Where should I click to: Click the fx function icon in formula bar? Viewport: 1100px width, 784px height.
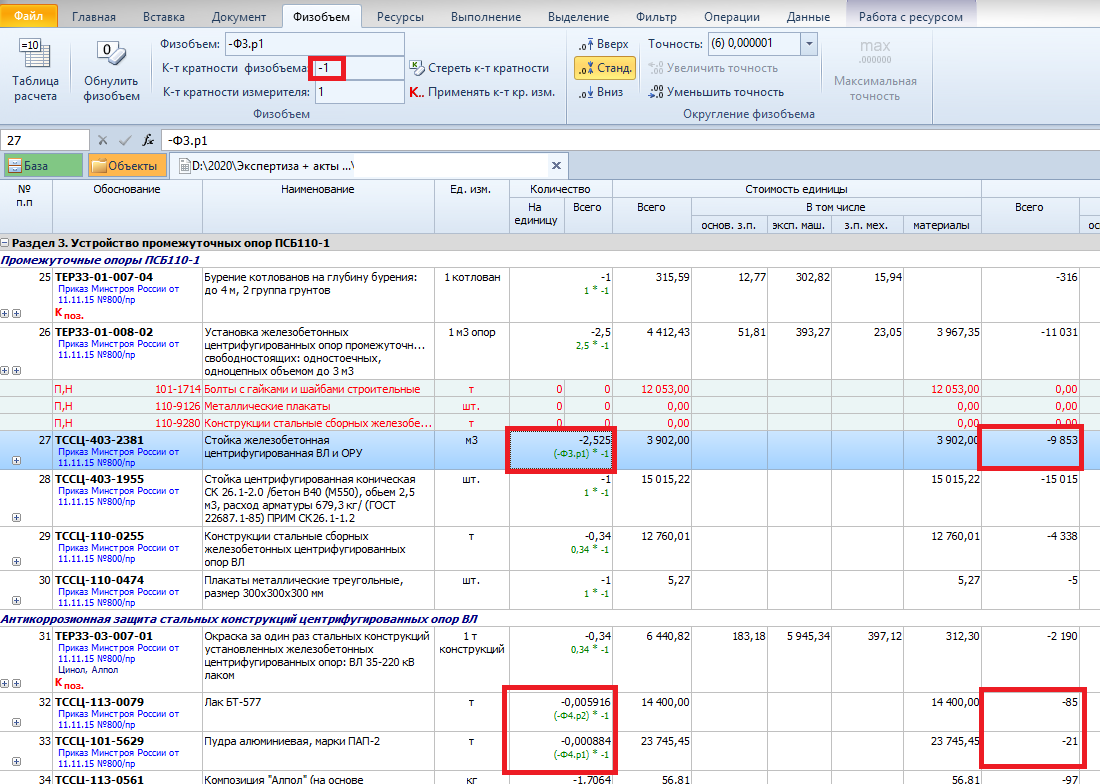click(x=148, y=140)
